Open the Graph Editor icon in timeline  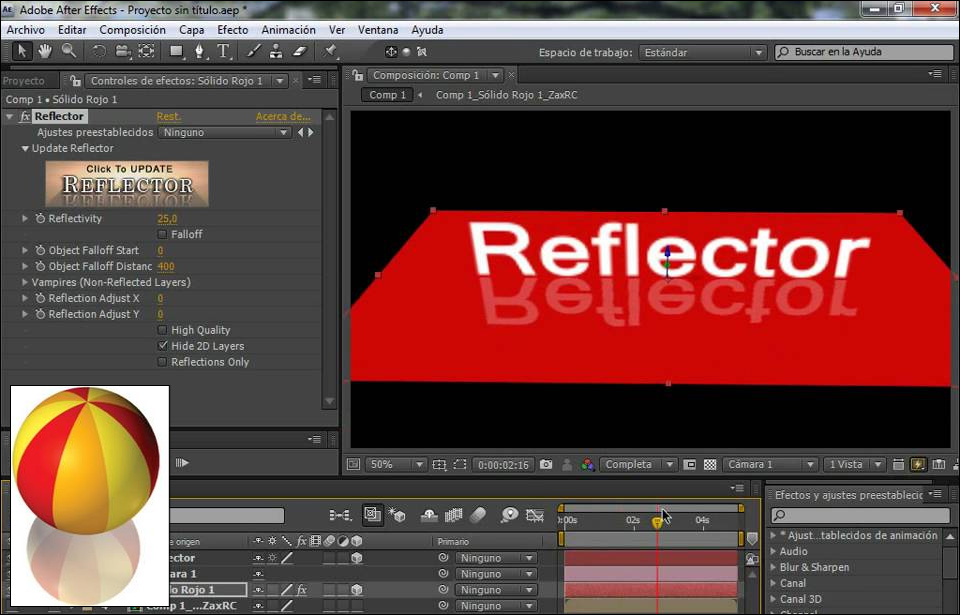pos(535,516)
